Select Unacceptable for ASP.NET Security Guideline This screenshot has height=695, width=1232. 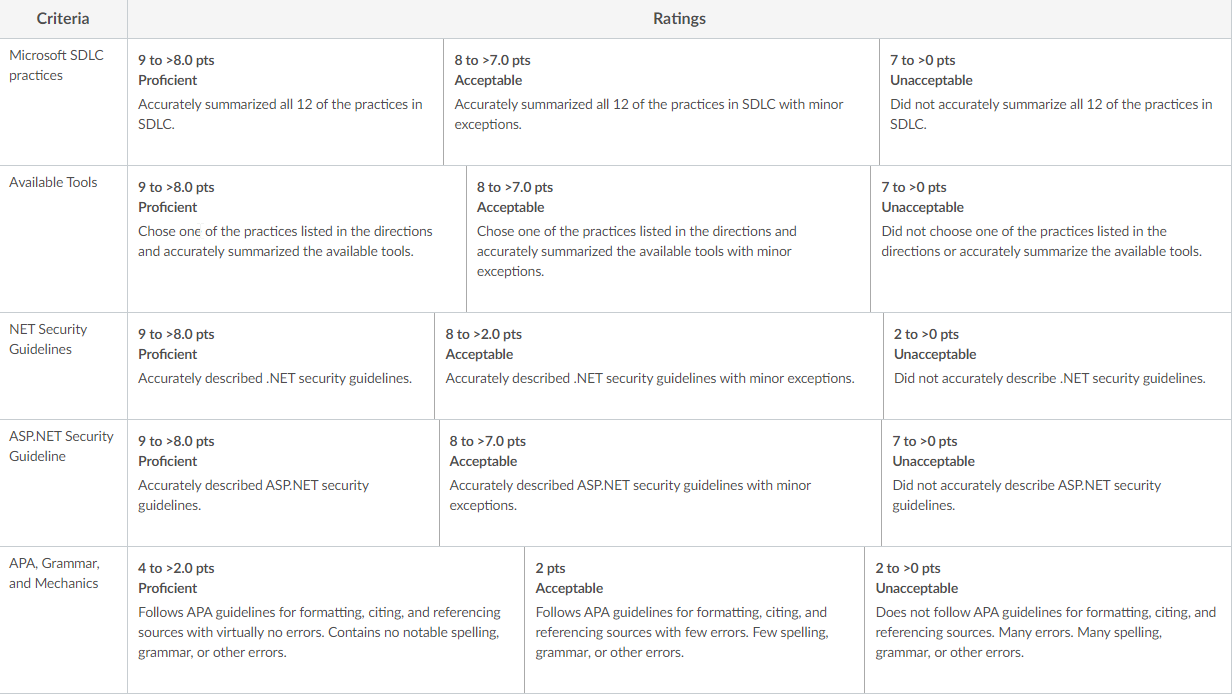[1057, 483]
